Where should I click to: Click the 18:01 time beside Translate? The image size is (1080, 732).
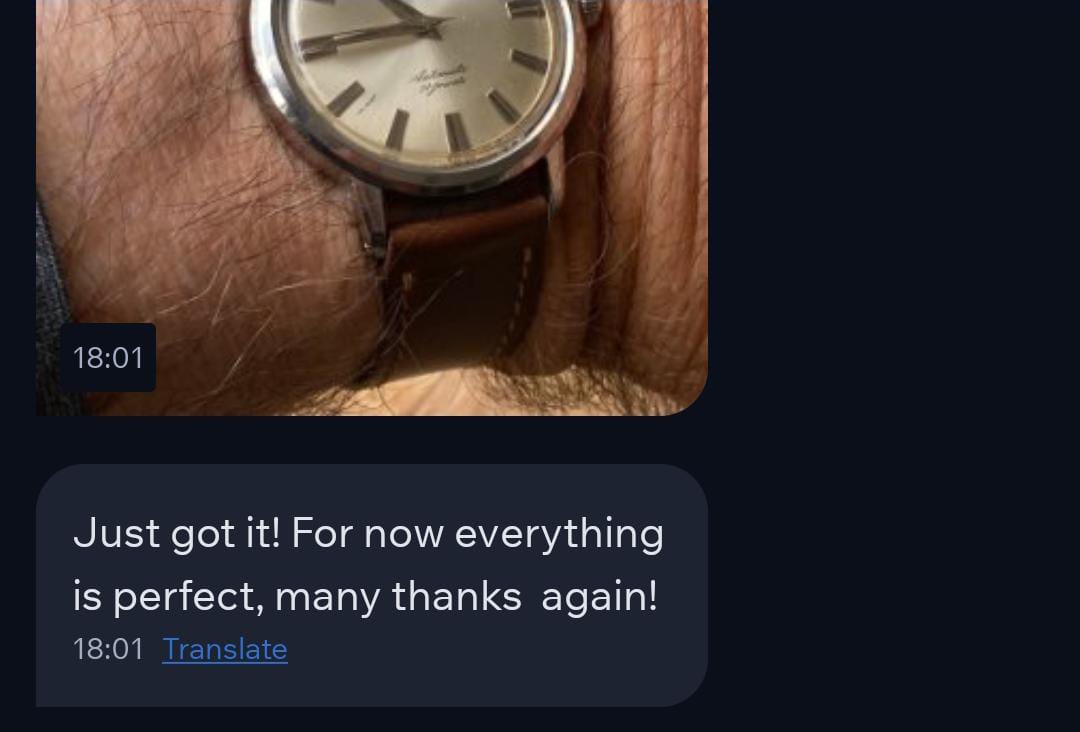108,649
